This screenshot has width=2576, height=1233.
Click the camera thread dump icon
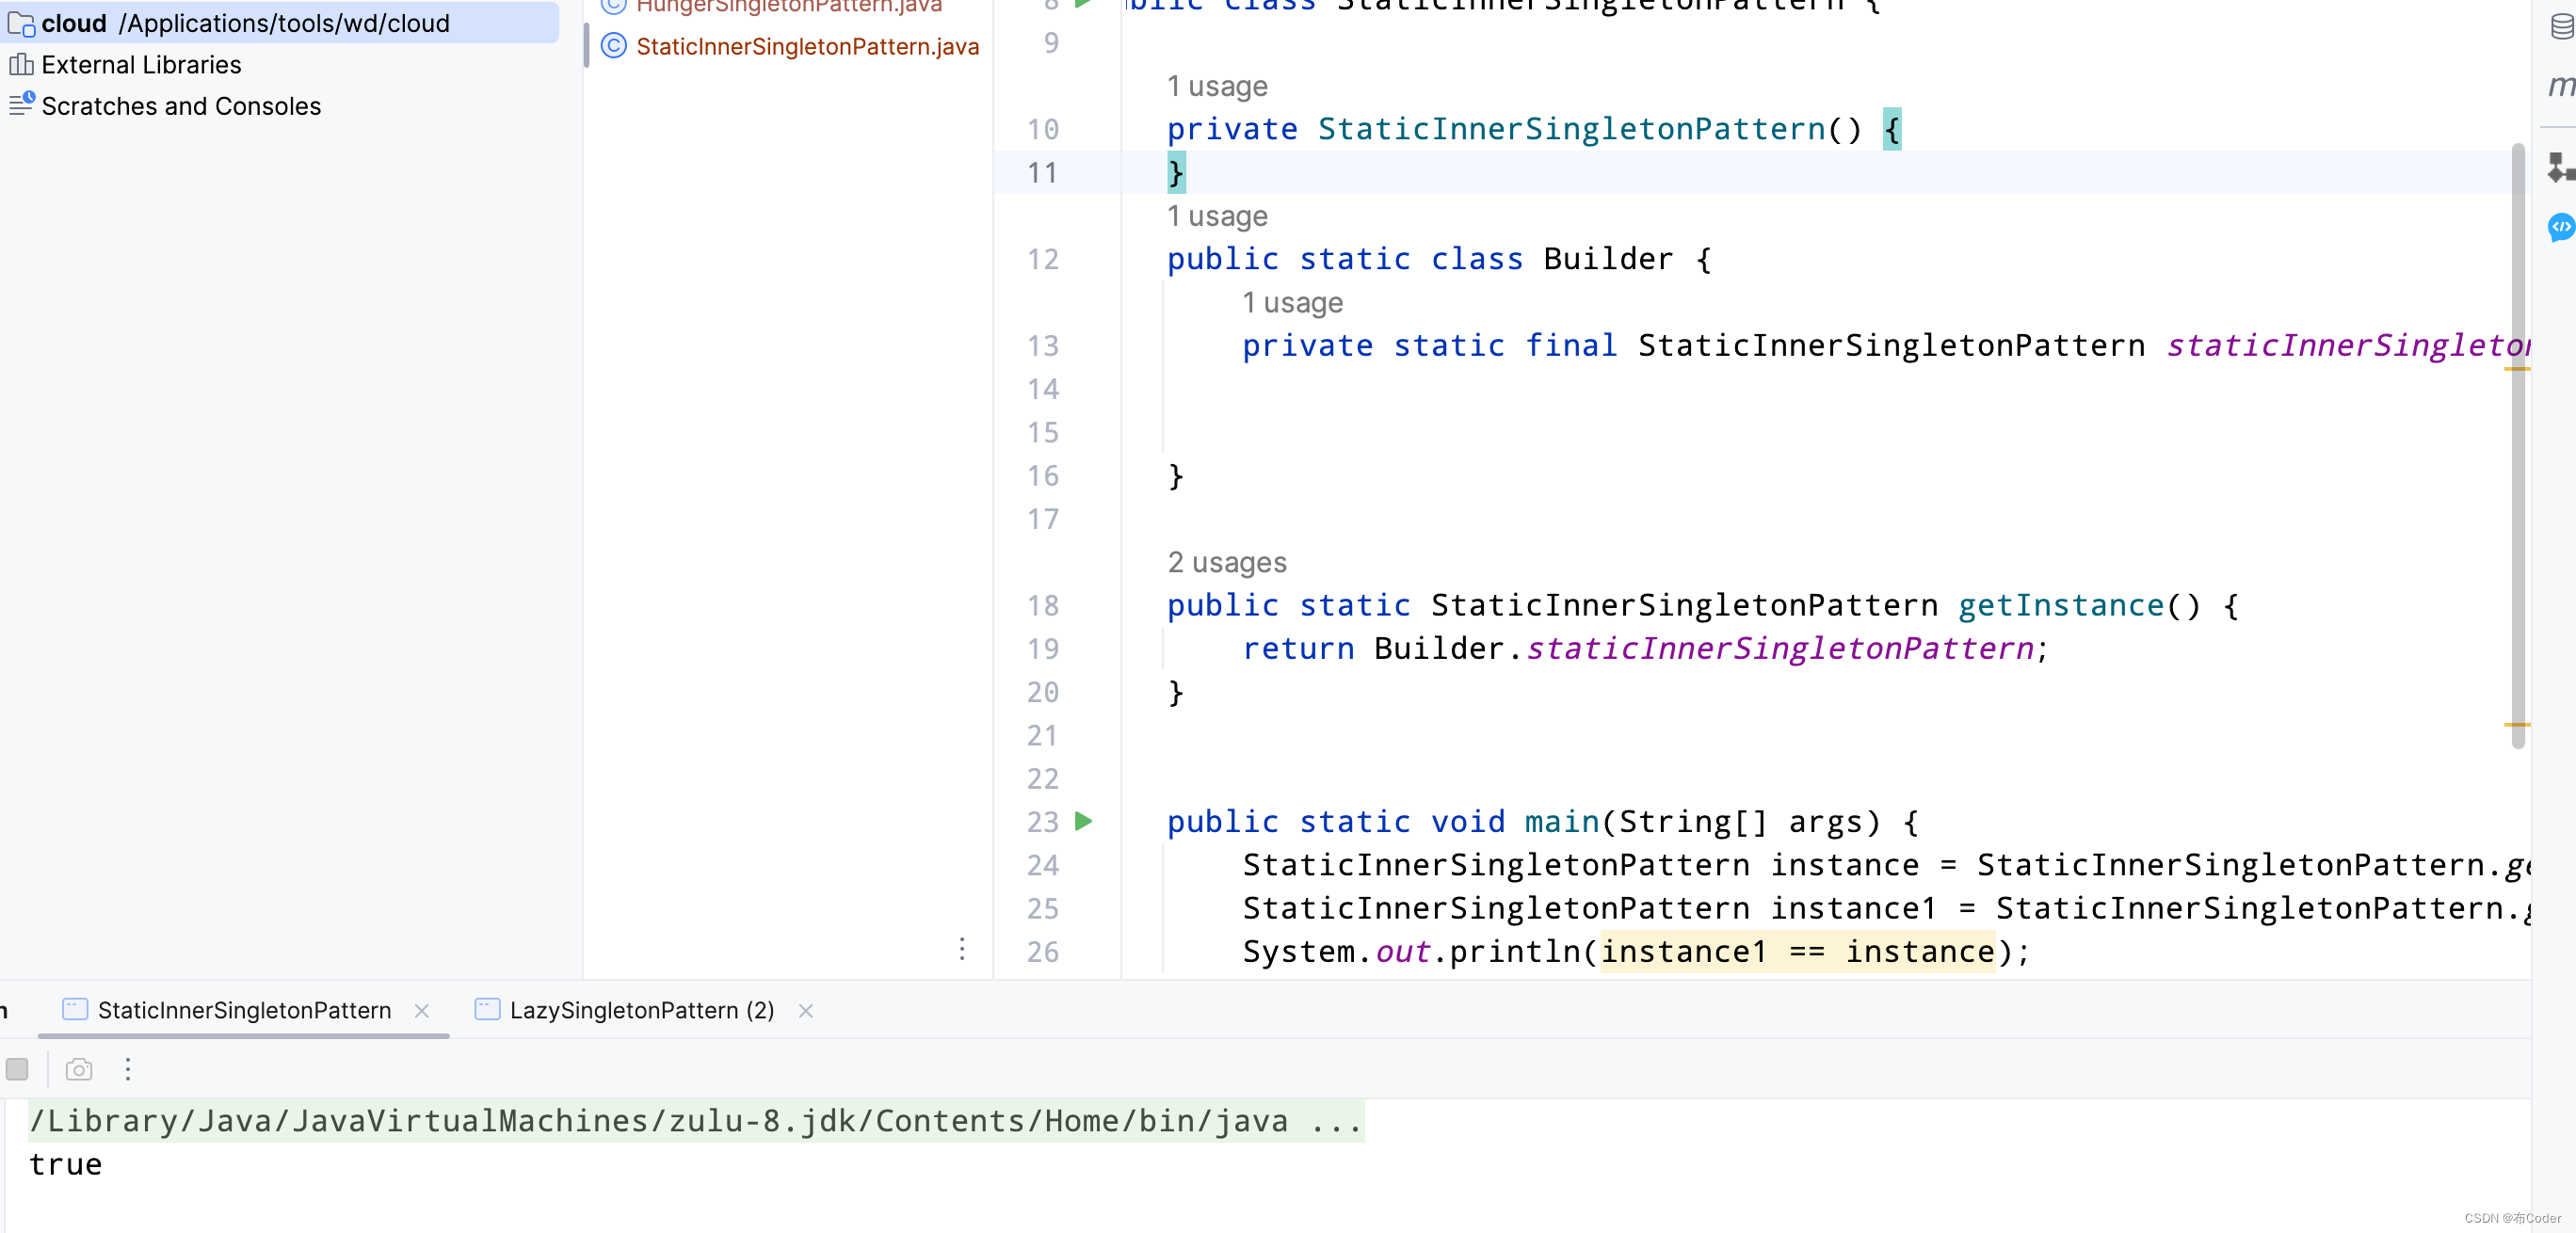[79, 1069]
